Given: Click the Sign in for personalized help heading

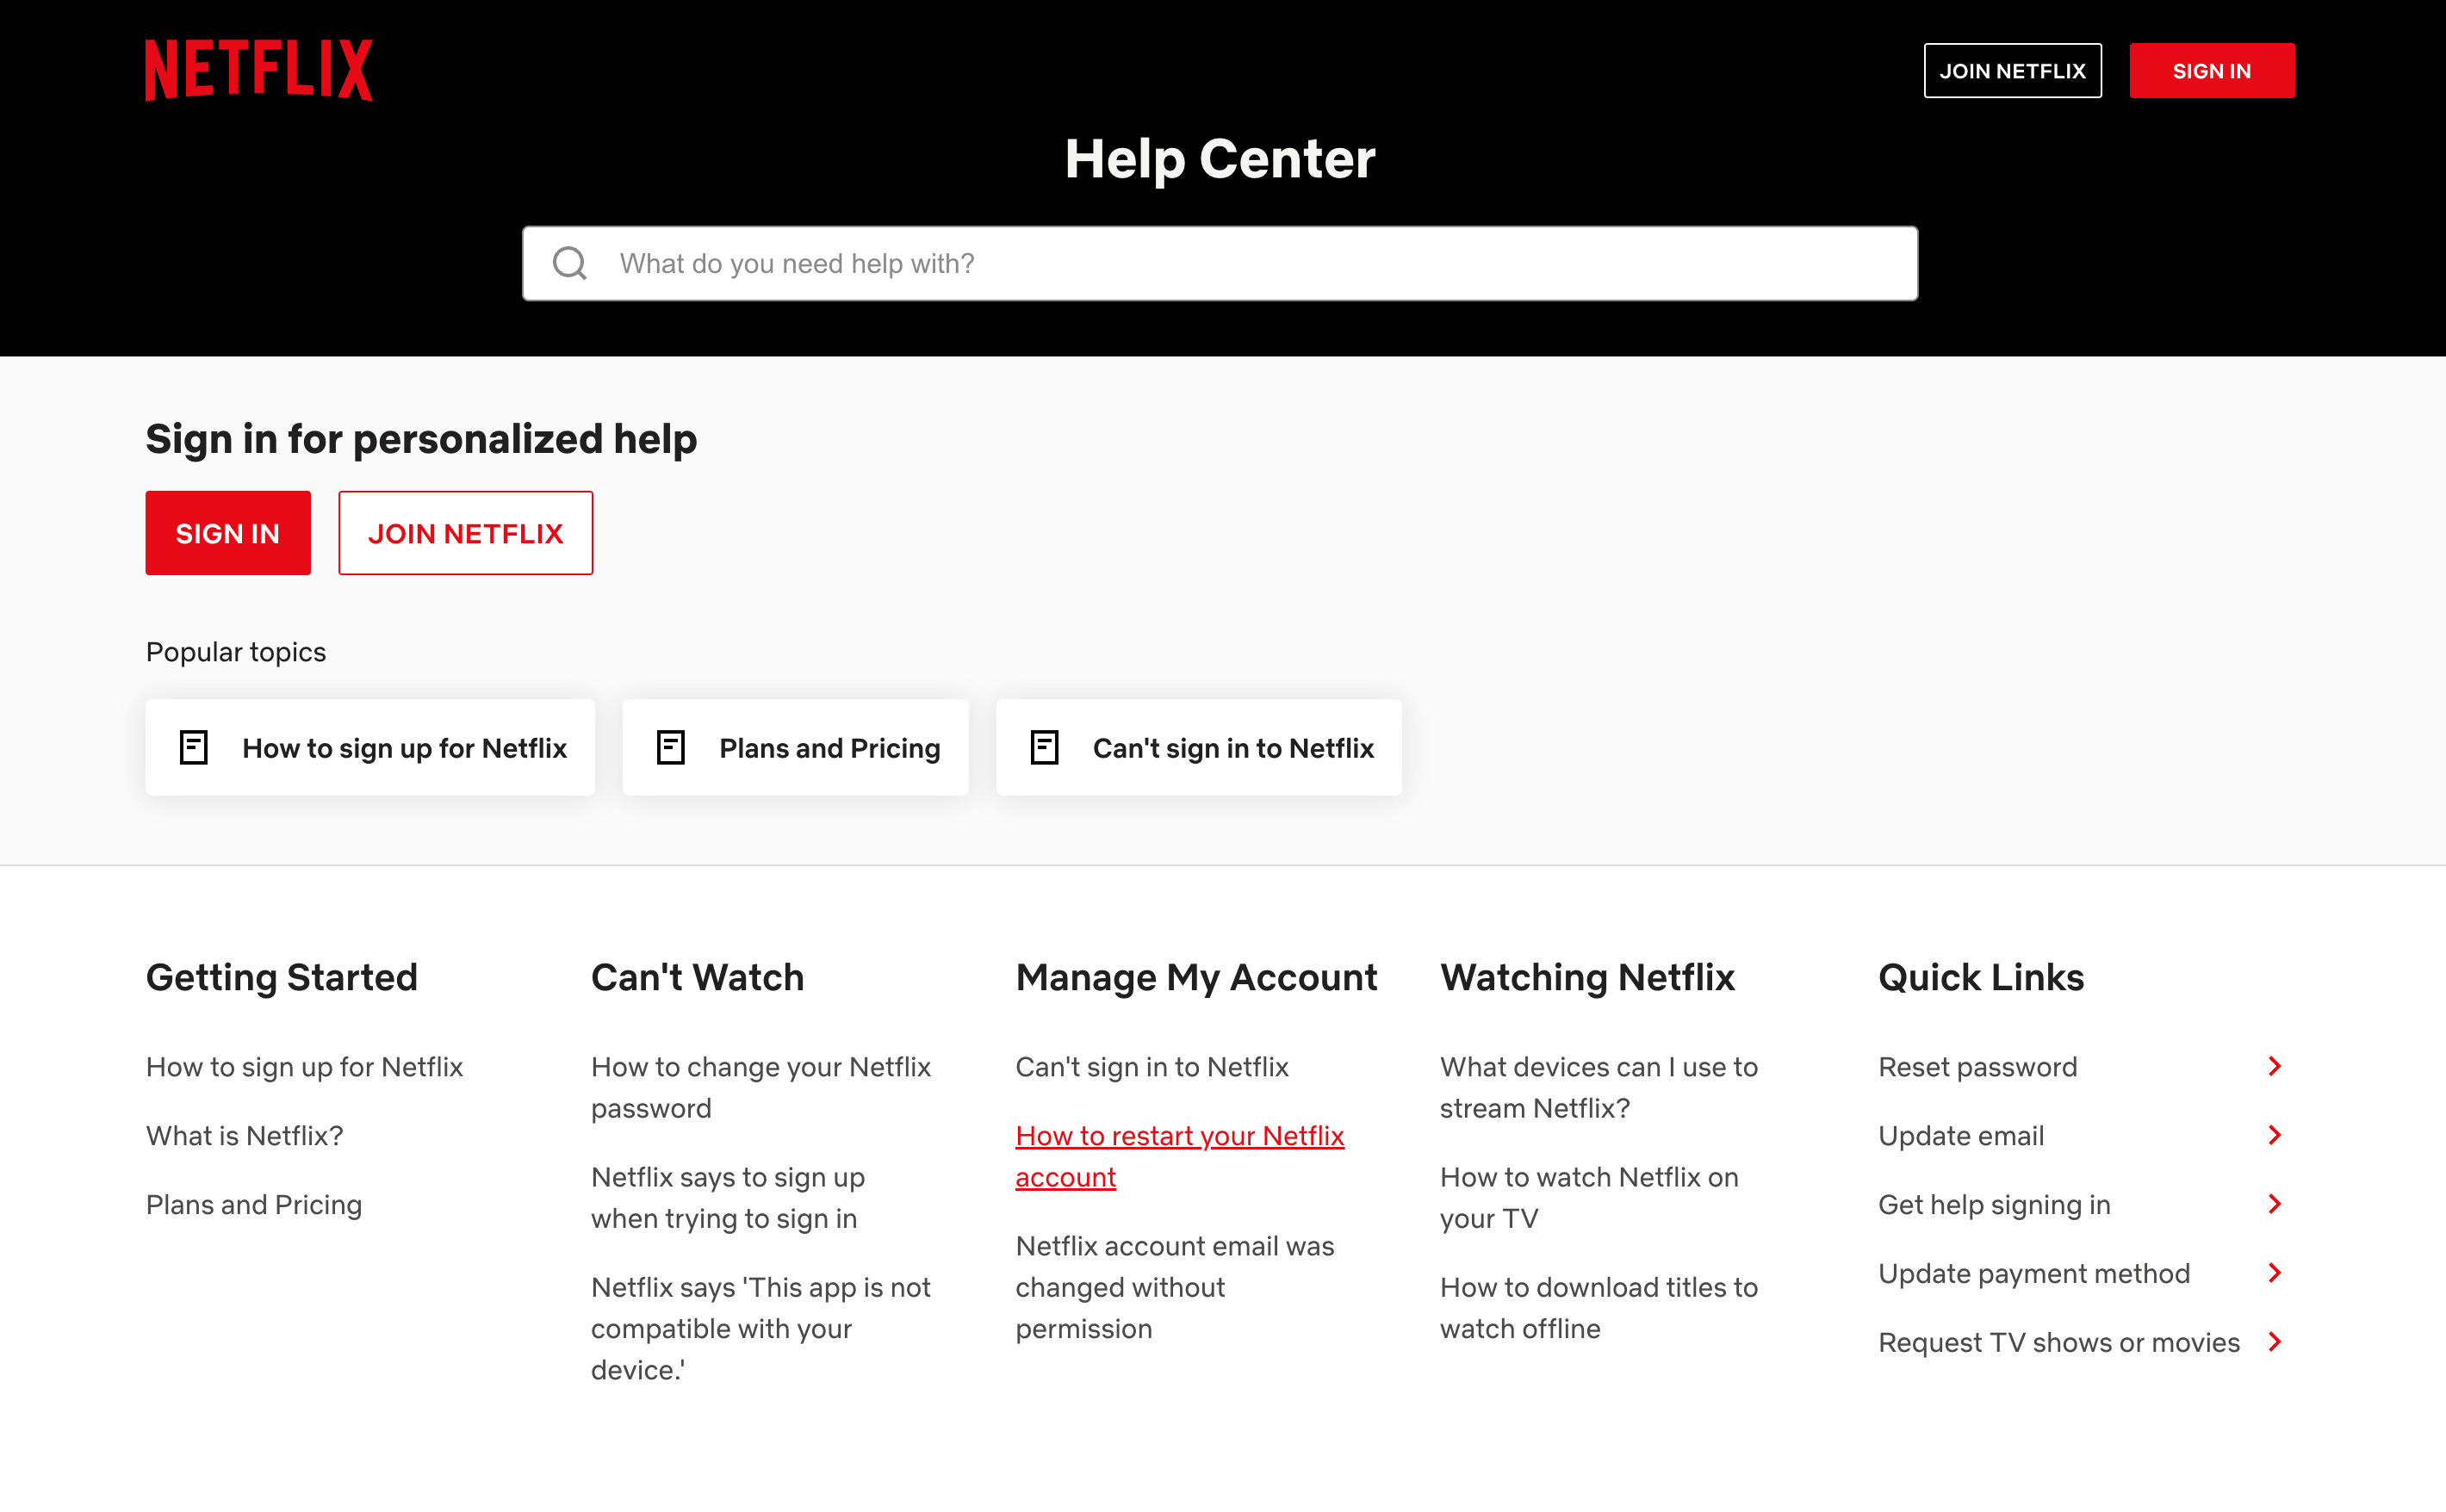Looking at the screenshot, I should [421, 440].
